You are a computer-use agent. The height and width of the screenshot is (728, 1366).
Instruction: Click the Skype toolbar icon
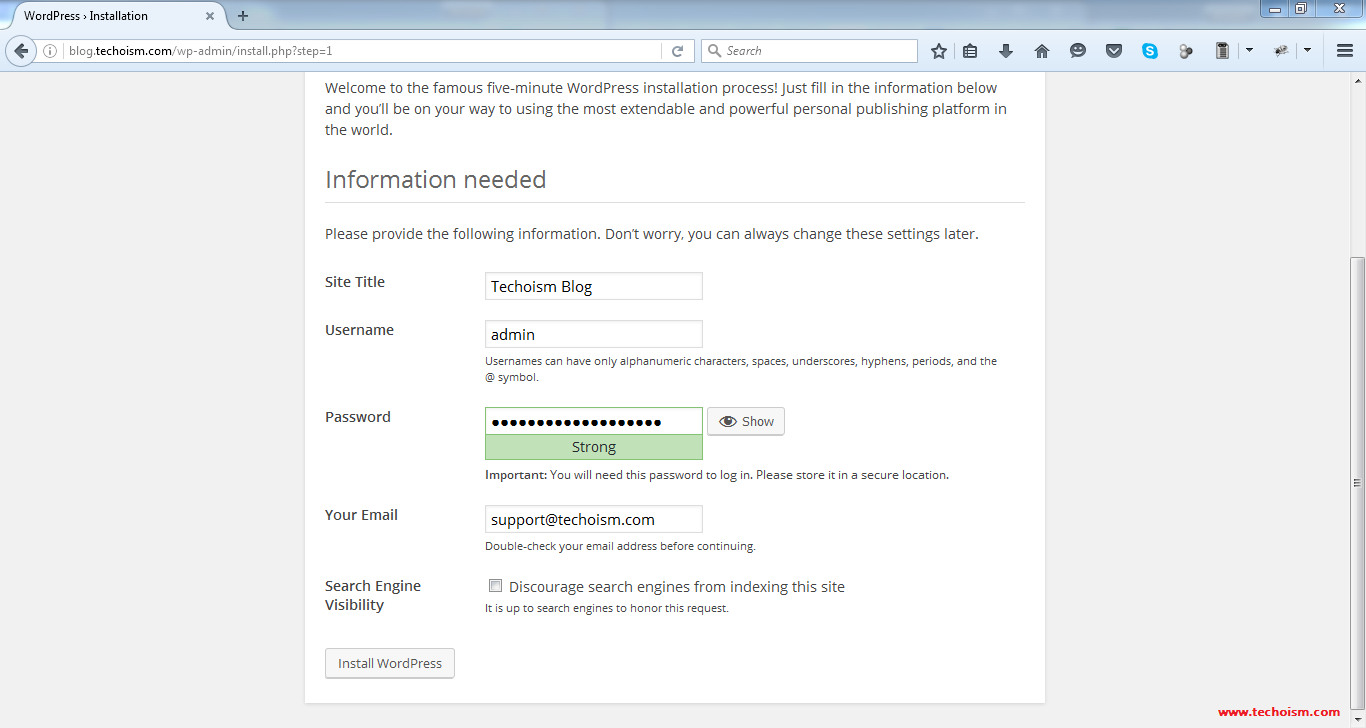click(1150, 51)
